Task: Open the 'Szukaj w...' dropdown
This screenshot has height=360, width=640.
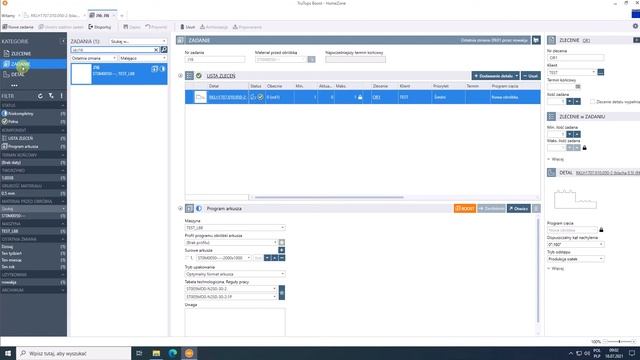Action: (138, 41)
